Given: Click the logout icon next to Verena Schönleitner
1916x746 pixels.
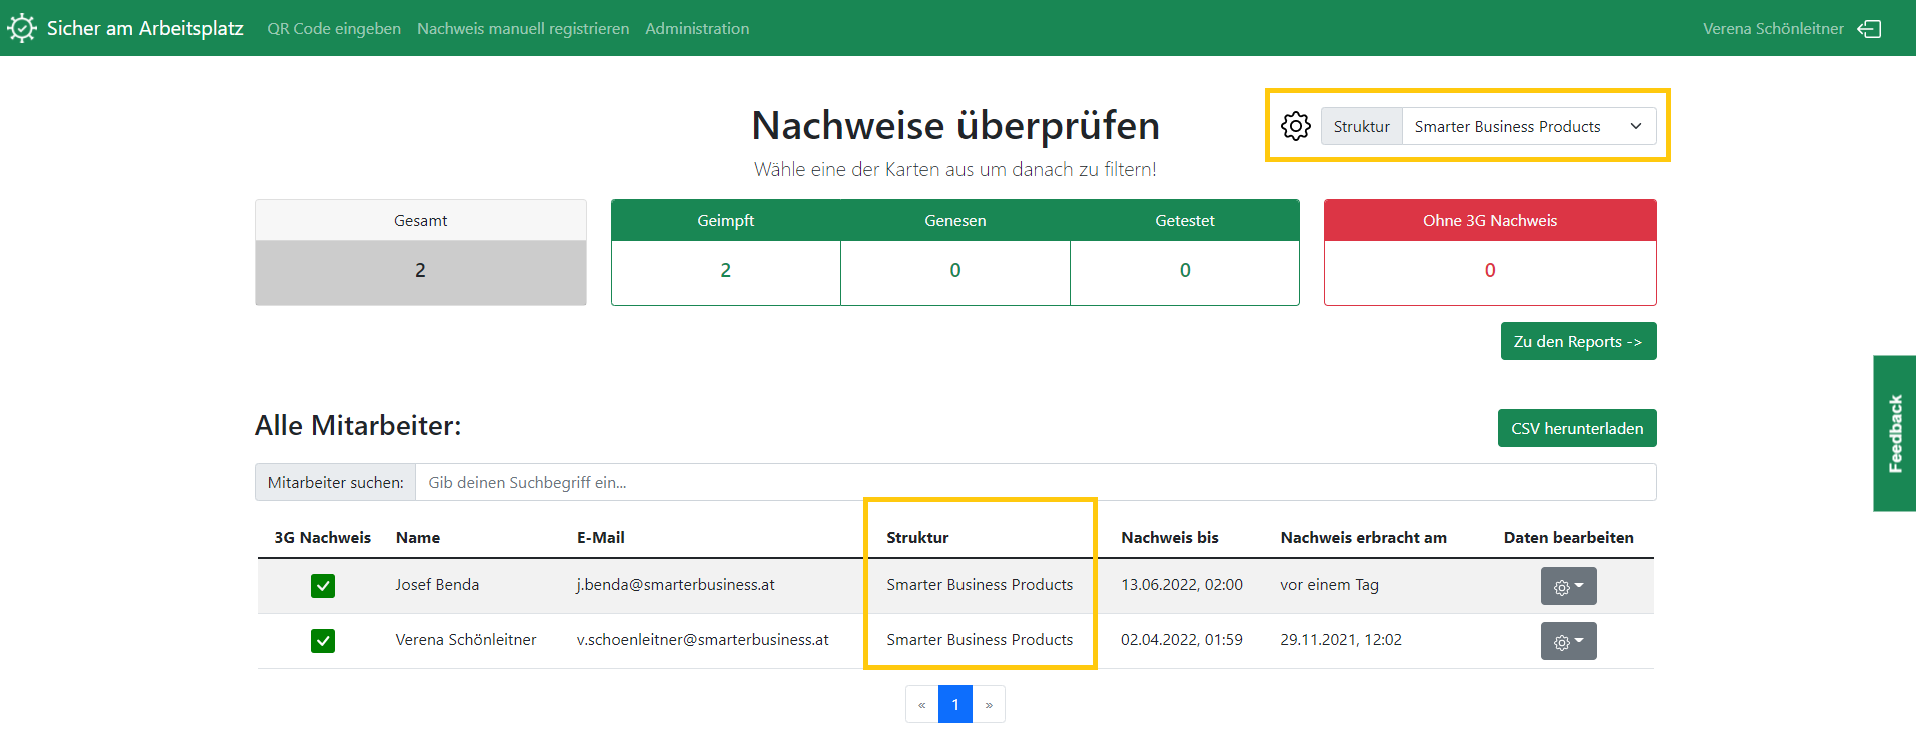Looking at the screenshot, I should (1869, 29).
